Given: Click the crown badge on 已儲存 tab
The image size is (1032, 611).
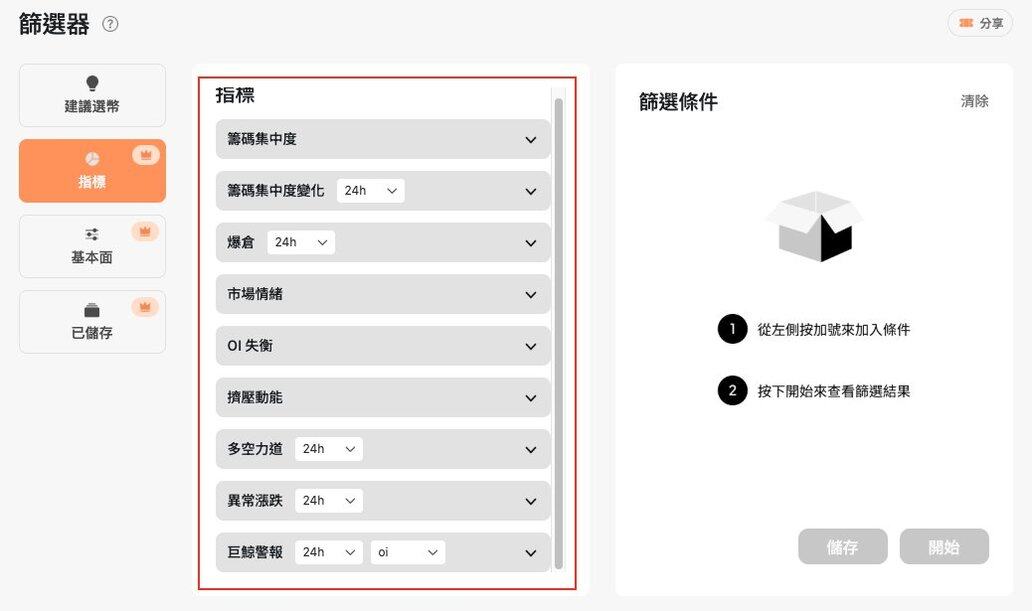Looking at the screenshot, I should [145, 307].
